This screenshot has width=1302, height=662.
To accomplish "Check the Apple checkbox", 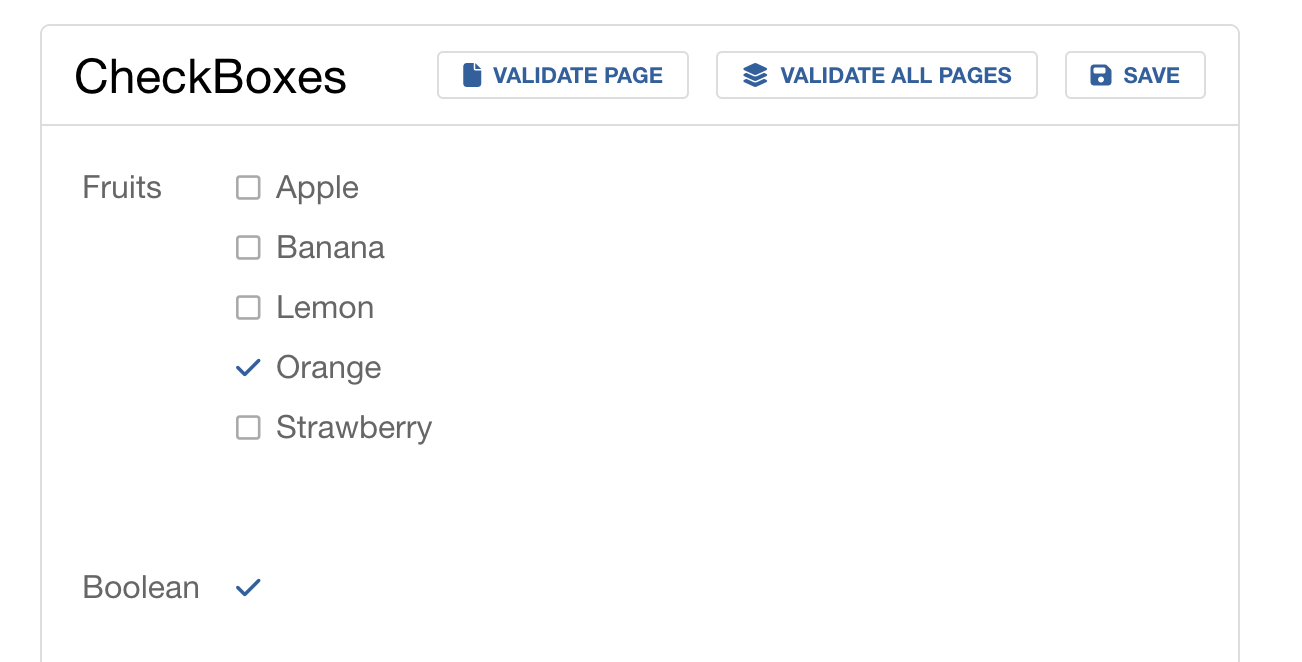I will tap(248, 187).
